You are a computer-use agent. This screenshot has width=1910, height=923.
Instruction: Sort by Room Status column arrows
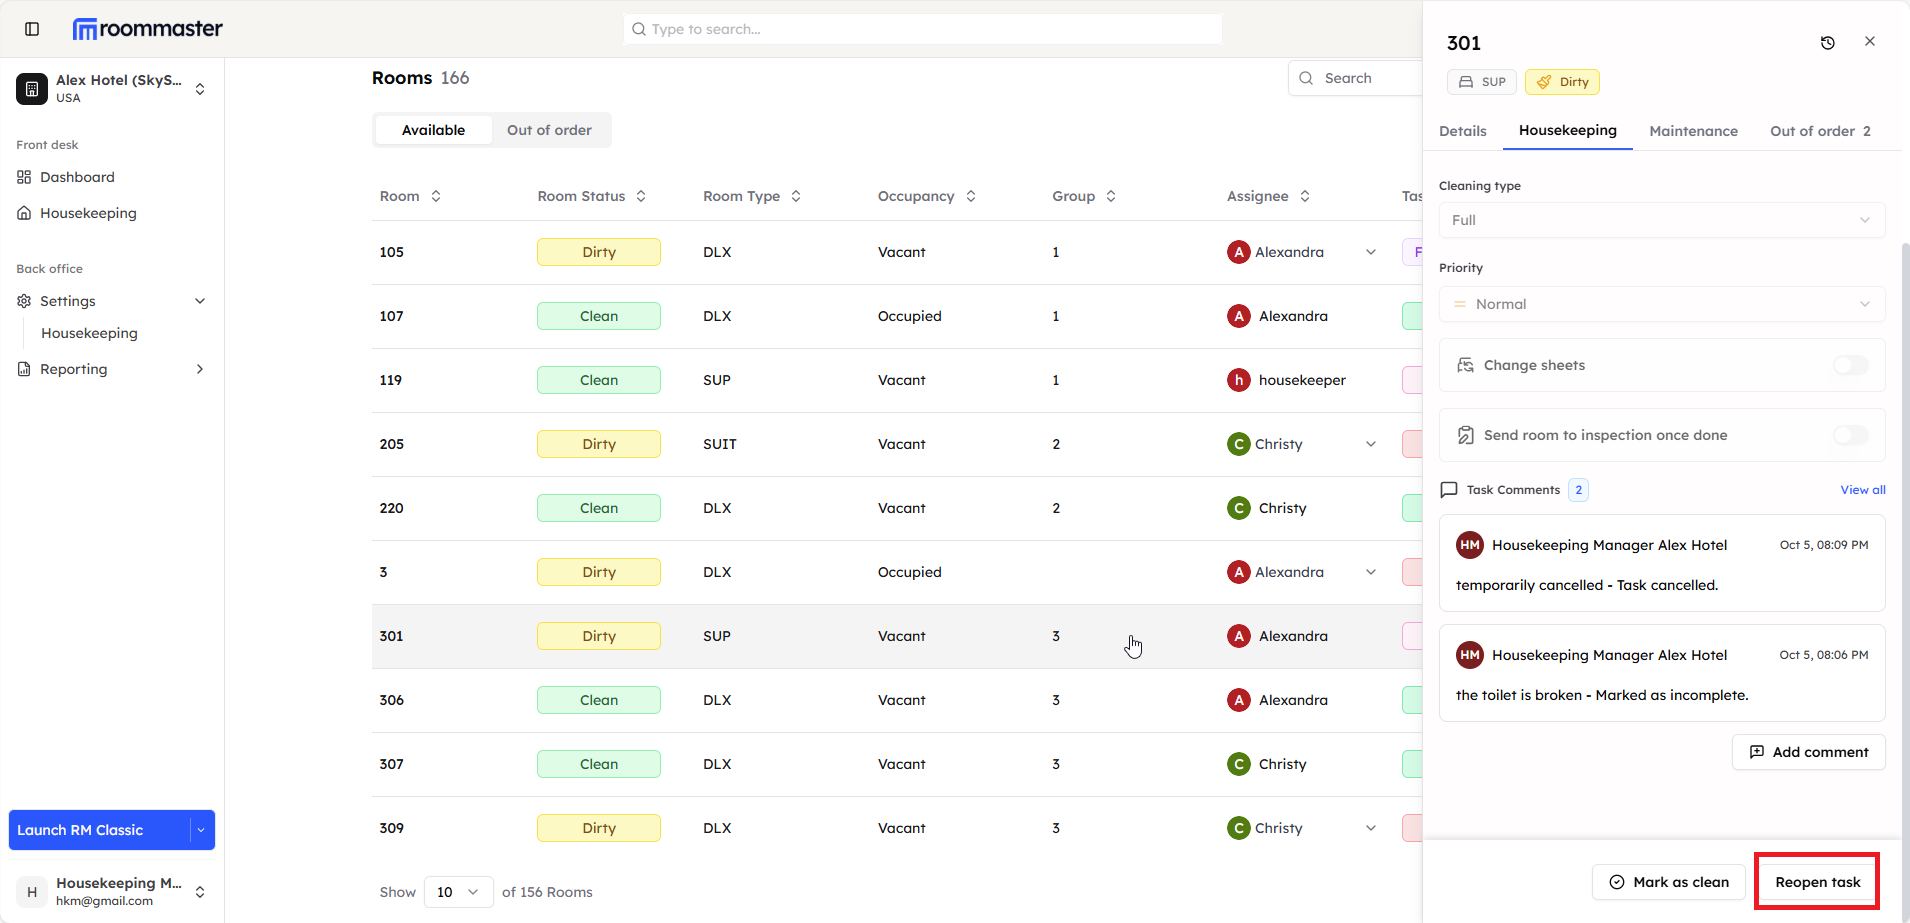pyautogui.click(x=641, y=197)
